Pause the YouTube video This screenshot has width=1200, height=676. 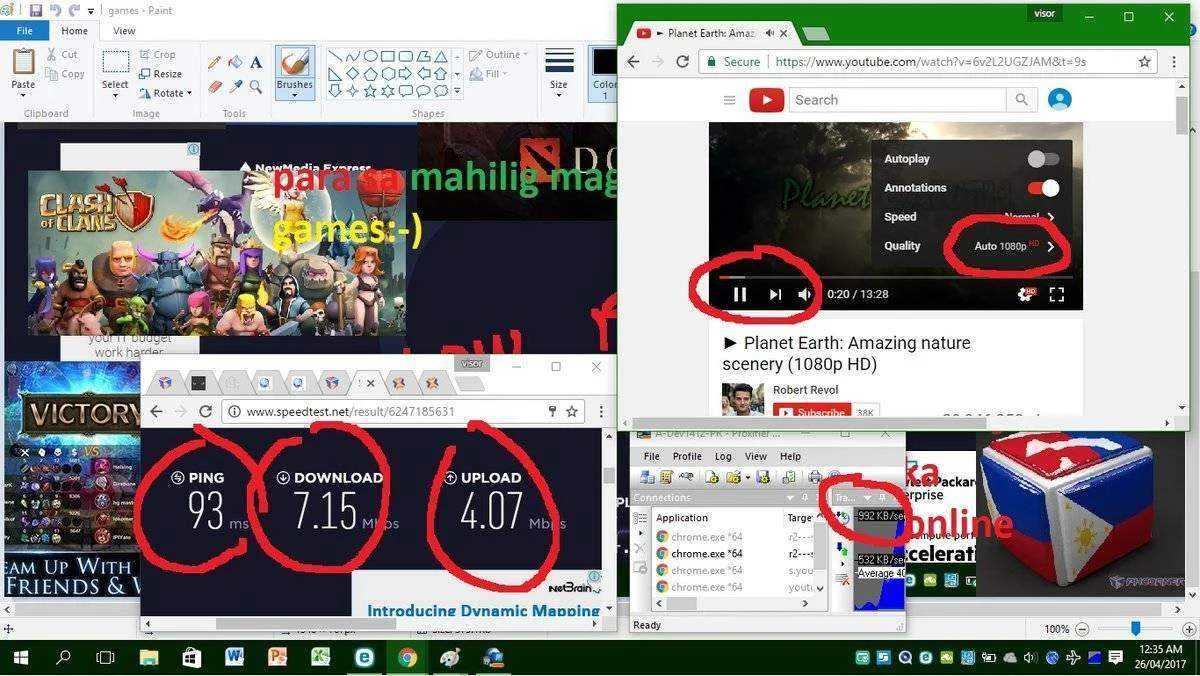pos(740,294)
